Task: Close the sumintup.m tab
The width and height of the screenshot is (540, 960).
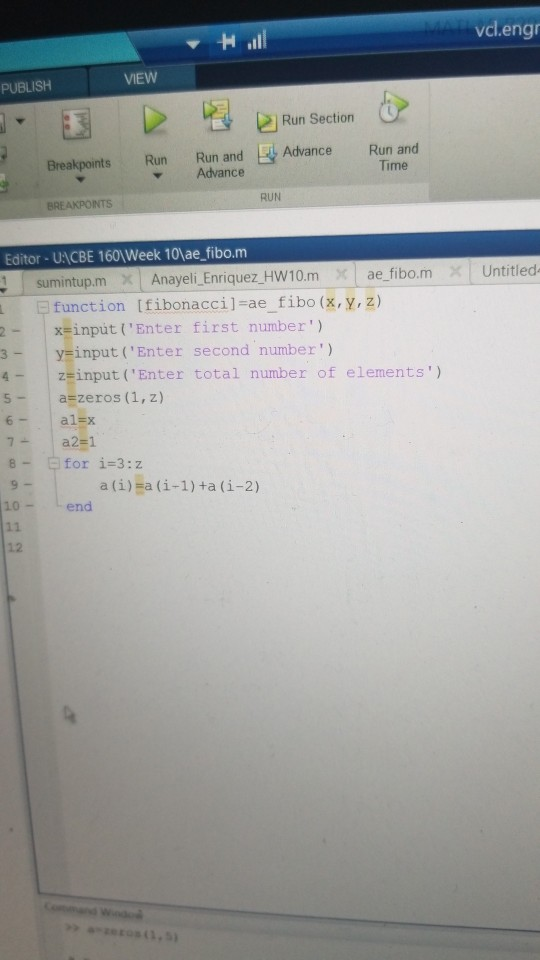Action: [127, 281]
